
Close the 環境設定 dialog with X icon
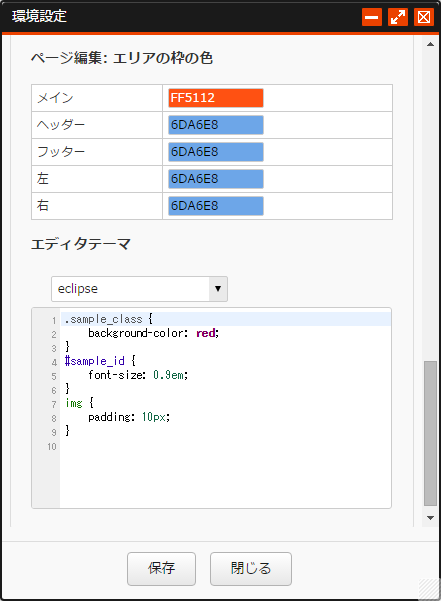click(x=424, y=17)
